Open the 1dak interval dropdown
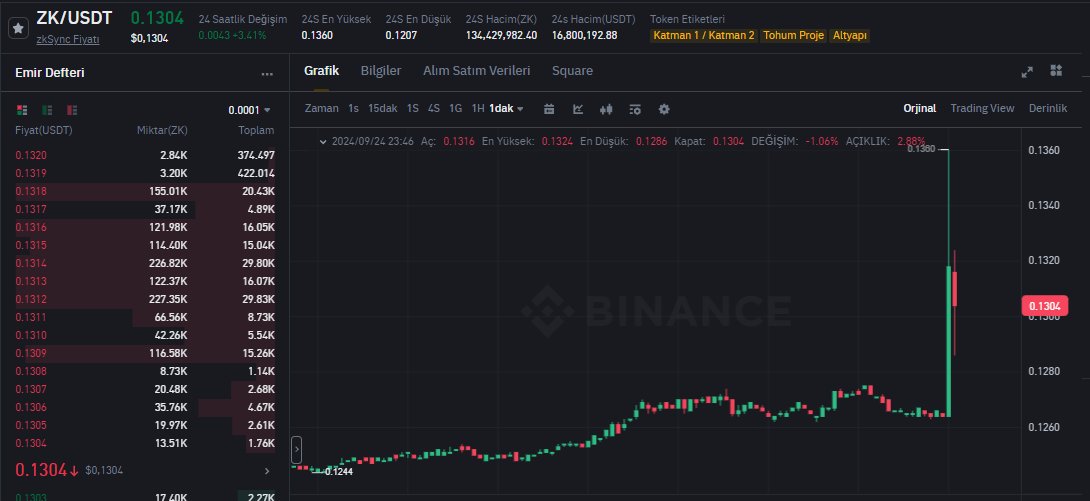 (506, 108)
